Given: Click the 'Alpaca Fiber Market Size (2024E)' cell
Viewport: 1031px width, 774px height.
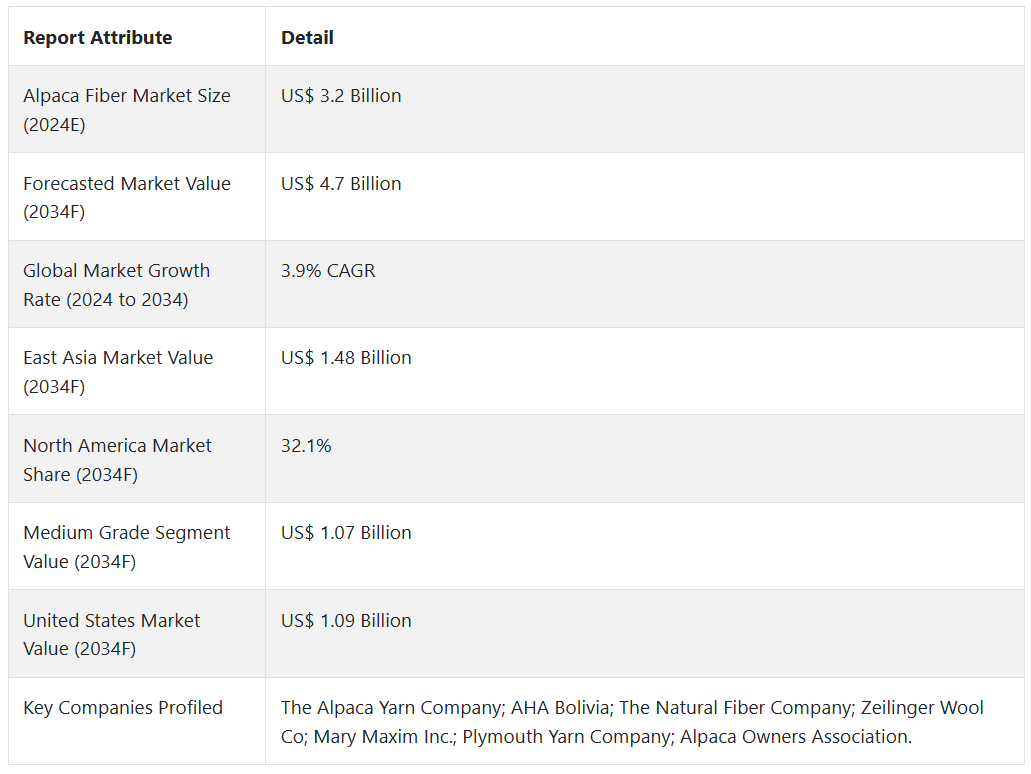Looking at the screenshot, I should 127,110.
